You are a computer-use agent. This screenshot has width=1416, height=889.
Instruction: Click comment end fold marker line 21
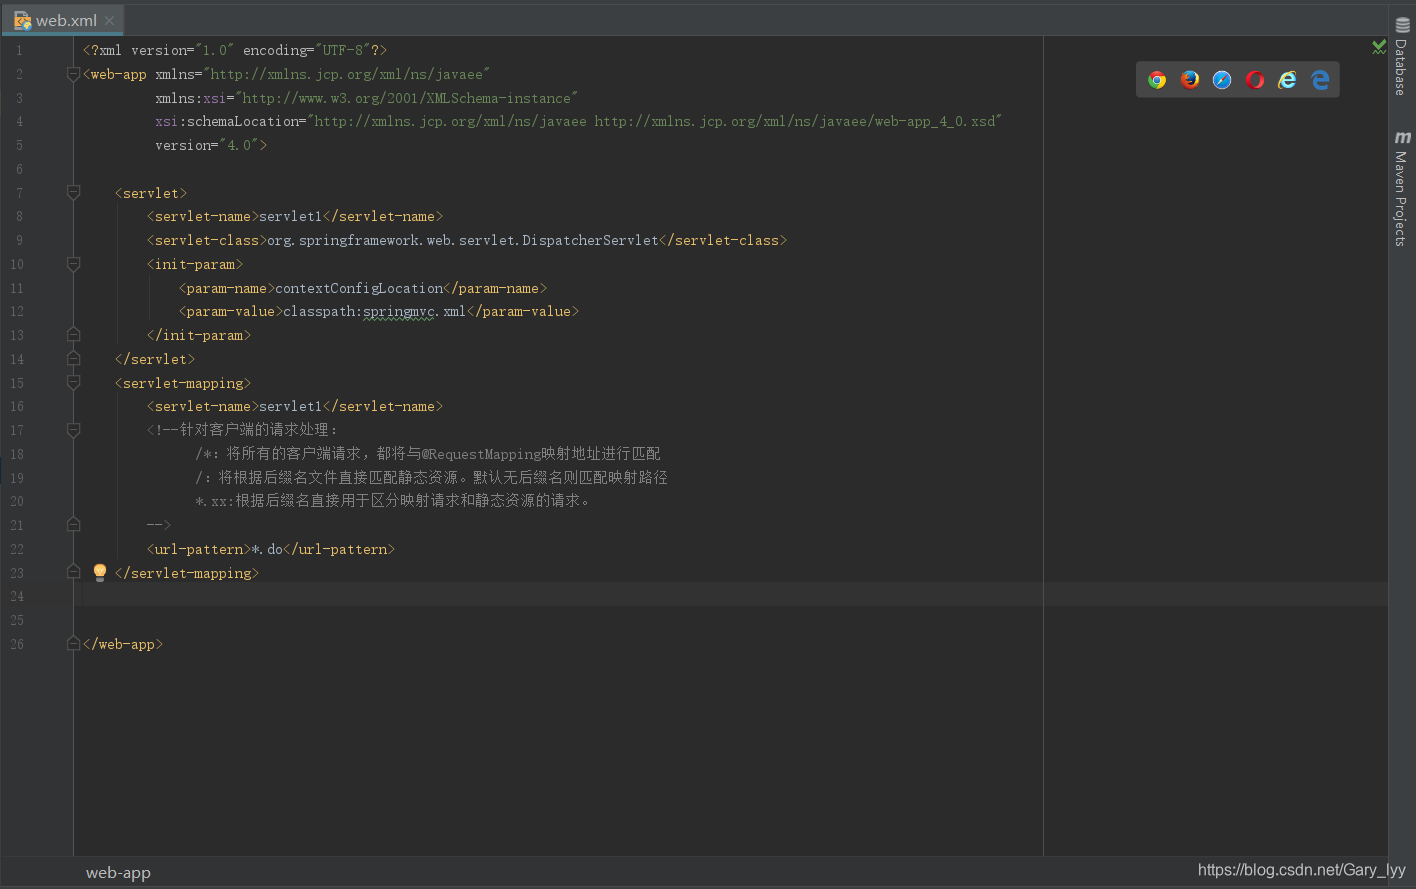[x=73, y=524]
